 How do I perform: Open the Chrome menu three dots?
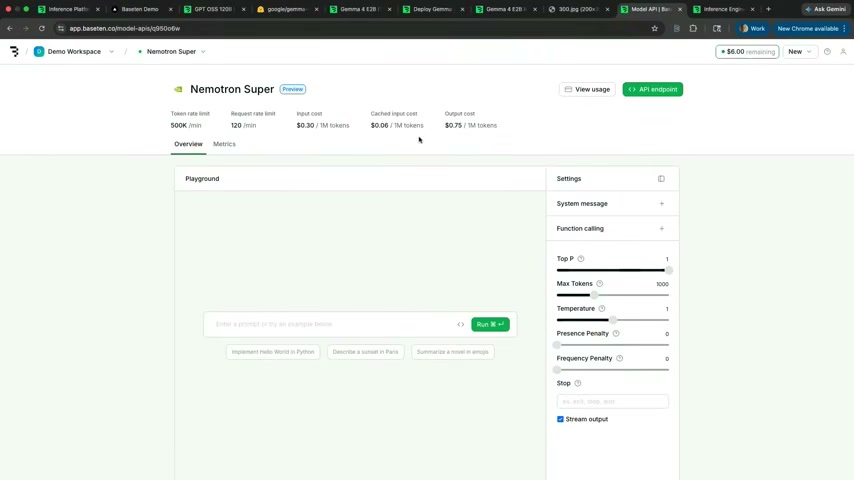844,28
